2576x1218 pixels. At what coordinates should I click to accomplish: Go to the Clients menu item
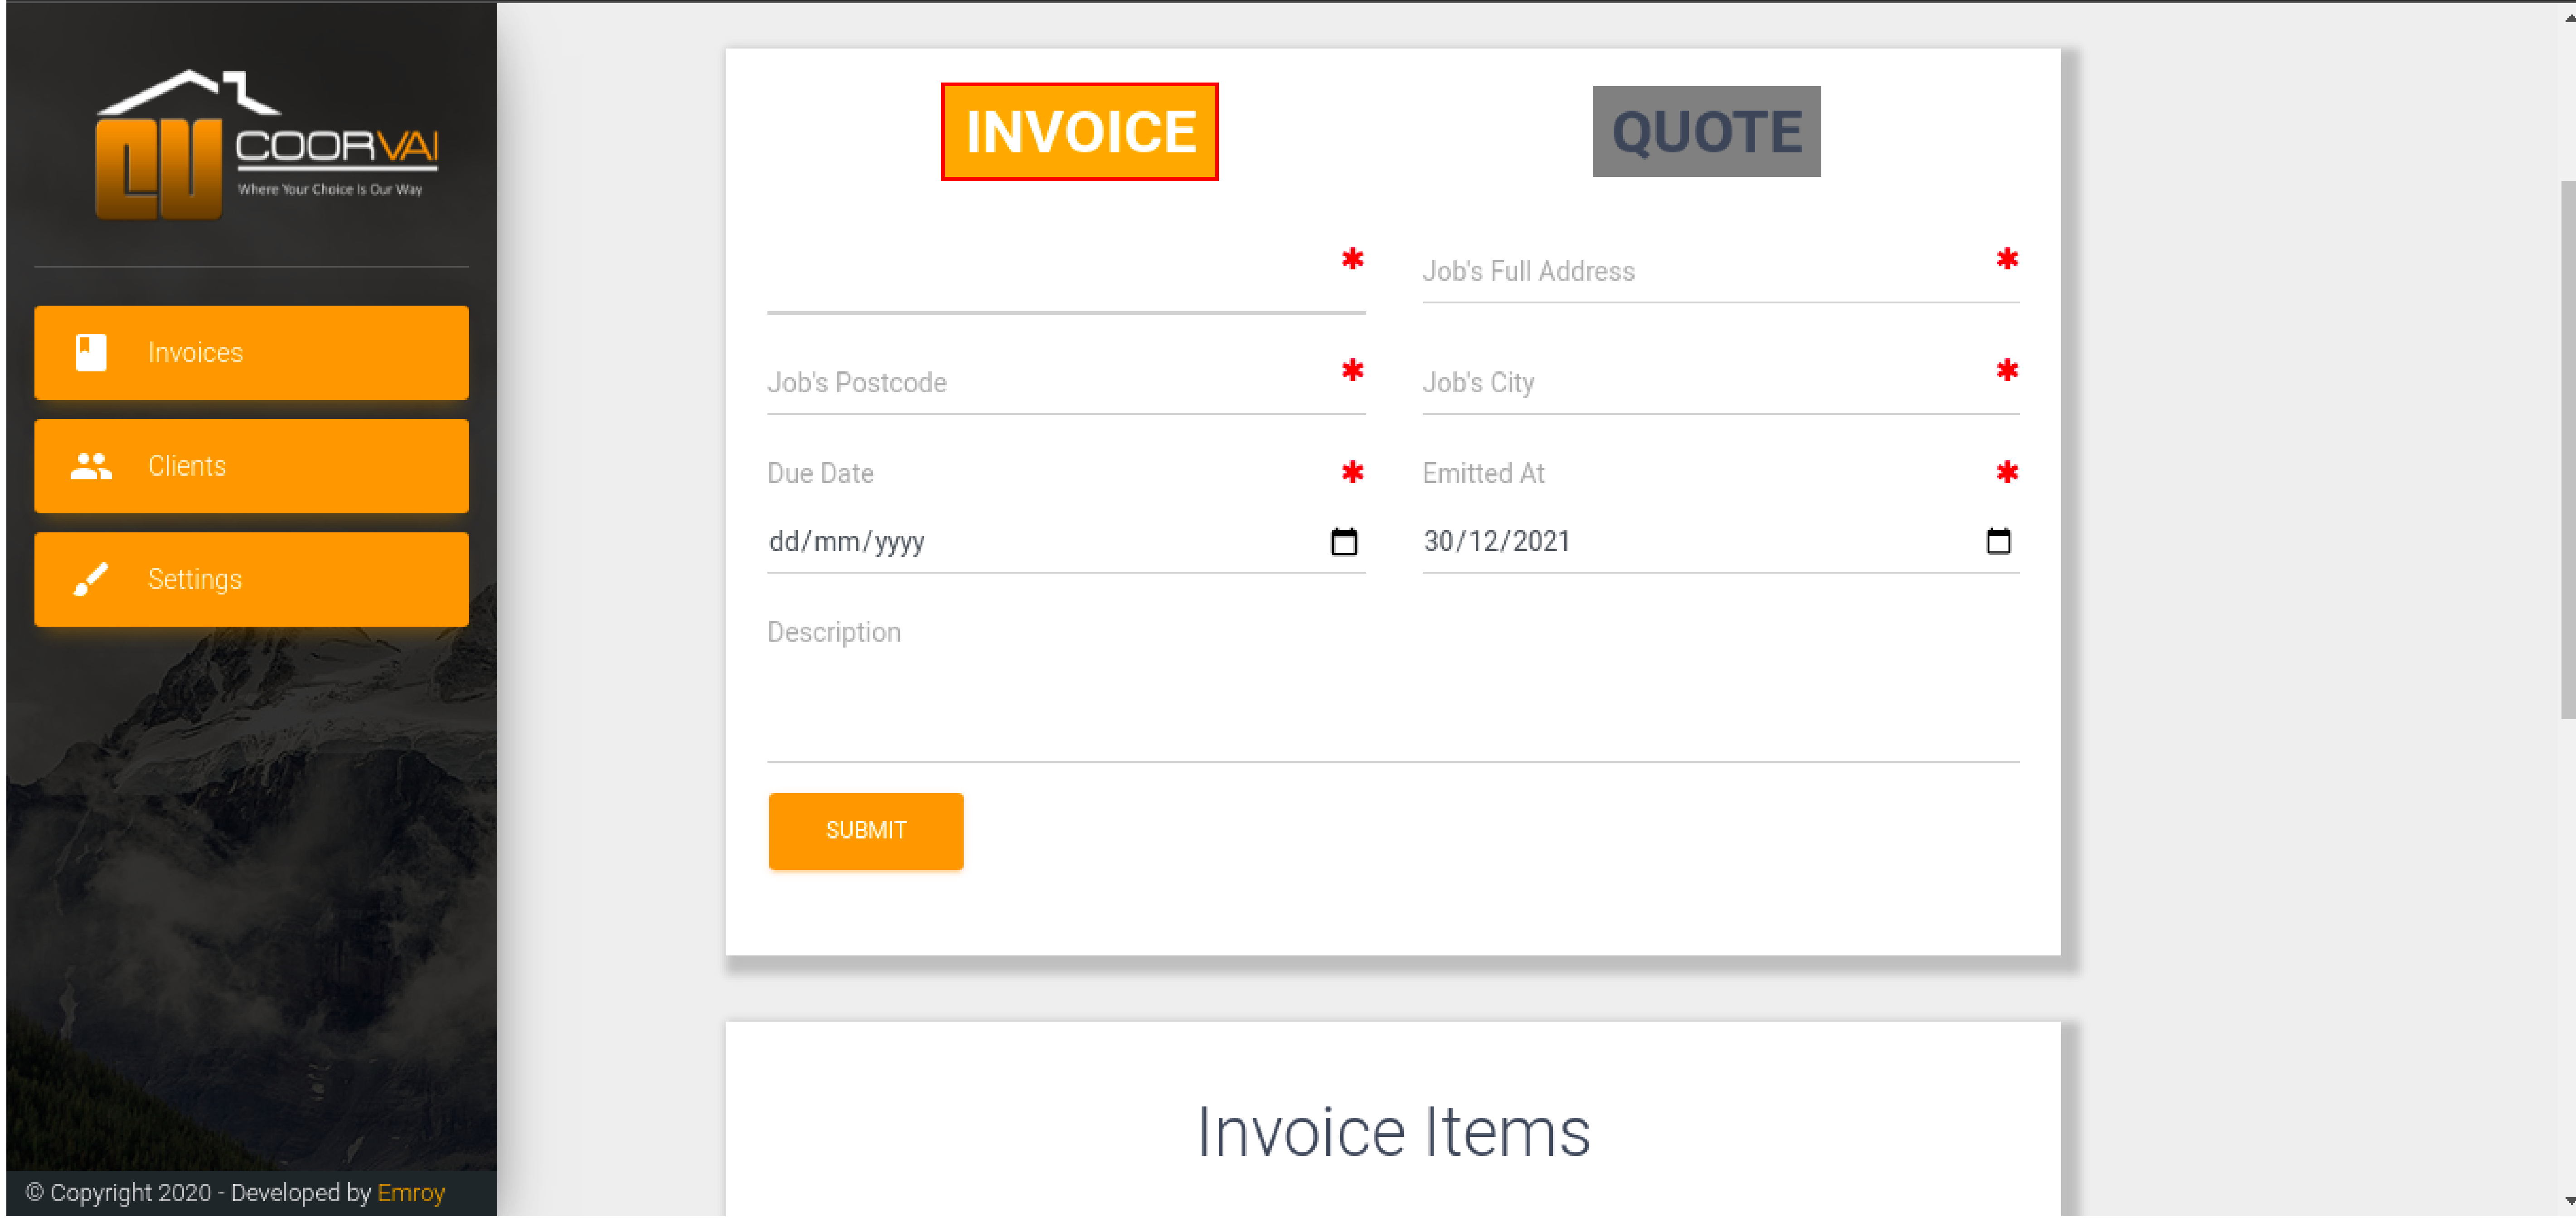251,466
